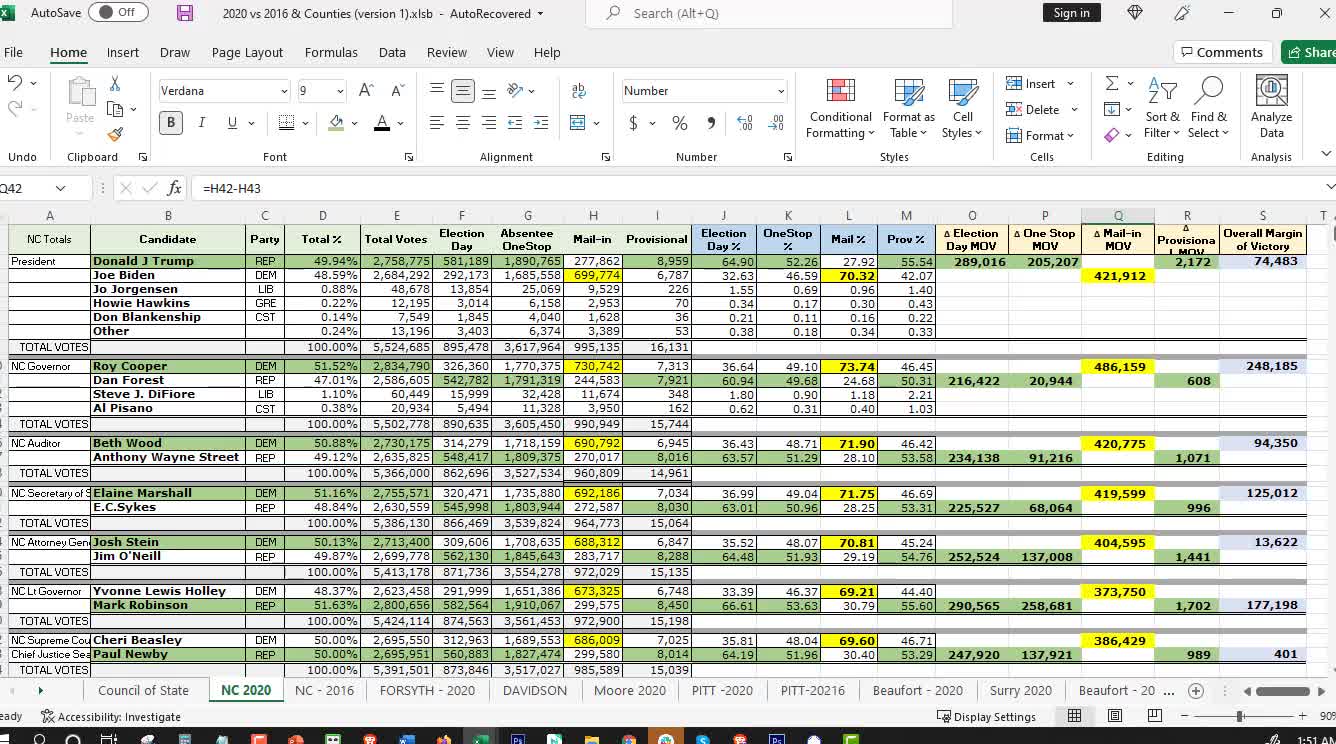Apply the Font Color swatch
Image resolution: width=1336 pixels, height=744 pixels.
381,123
